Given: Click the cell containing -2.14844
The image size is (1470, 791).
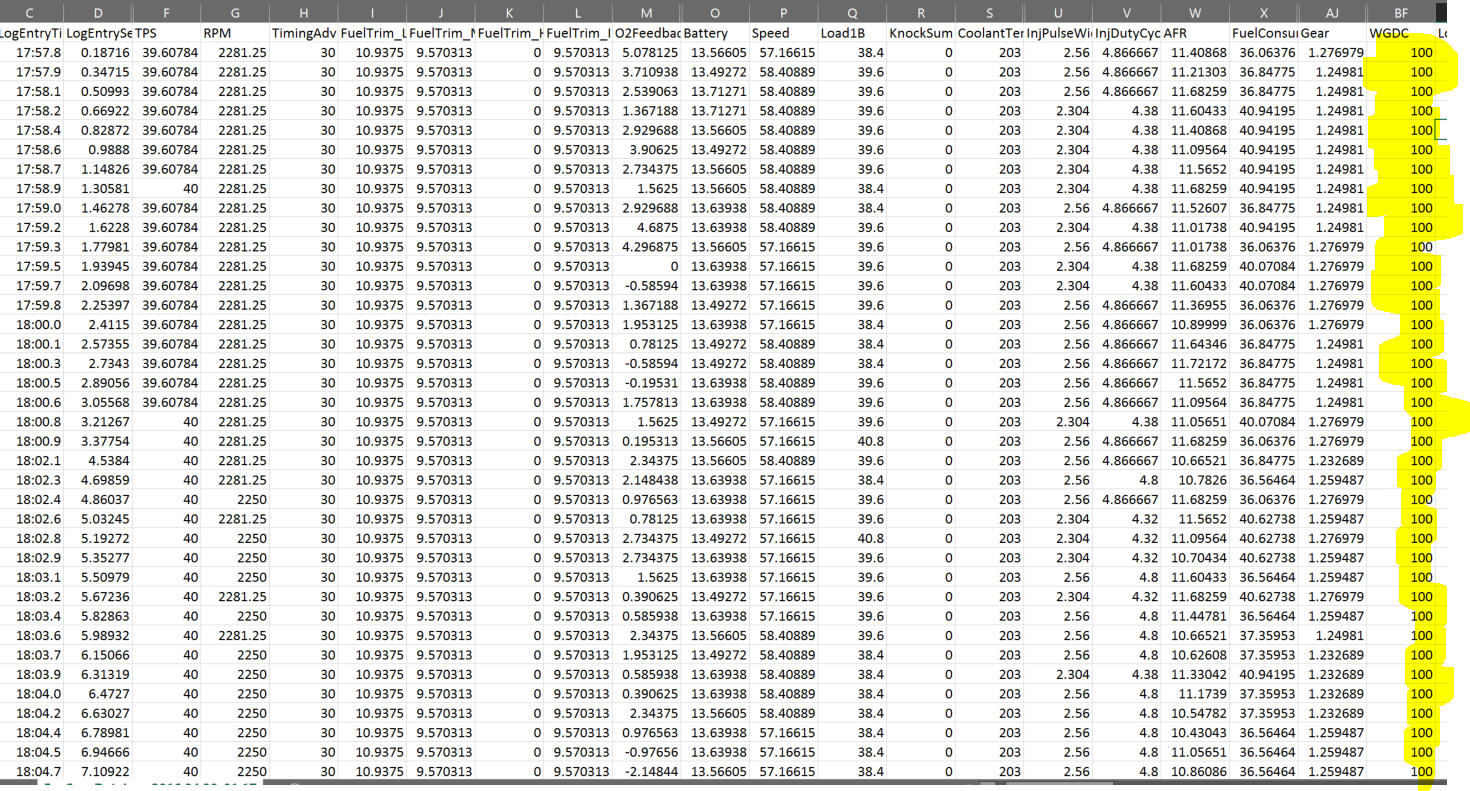Looking at the screenshot, I should (x=645, y=772).
